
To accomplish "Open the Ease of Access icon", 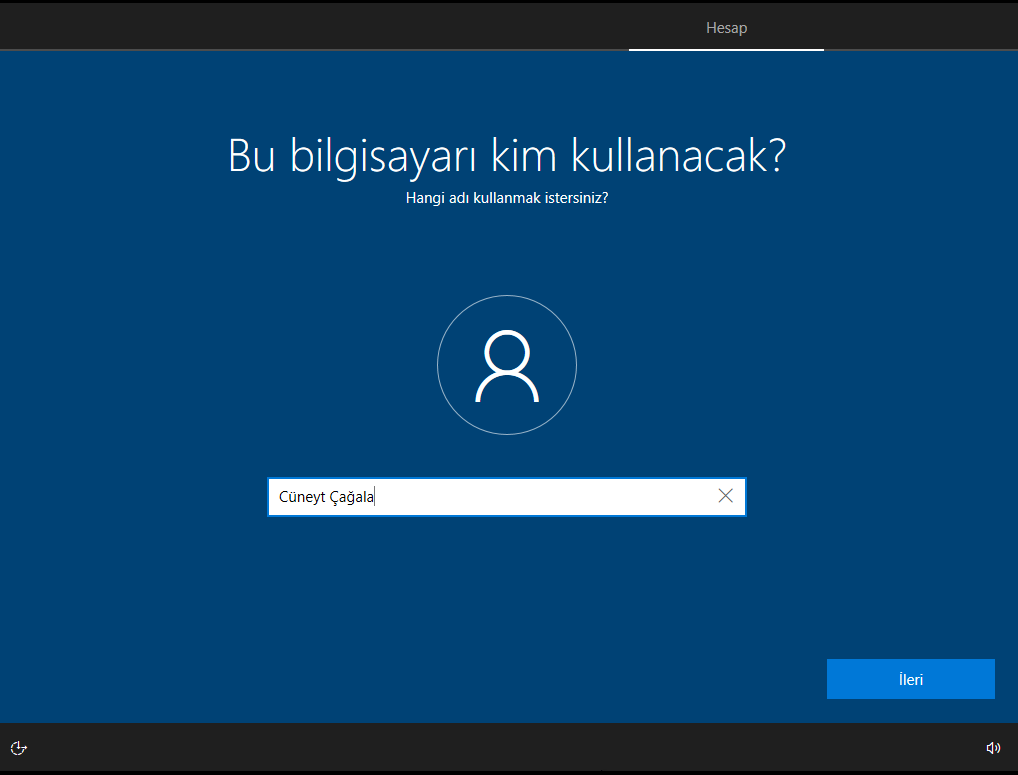I will click(18, 748).
